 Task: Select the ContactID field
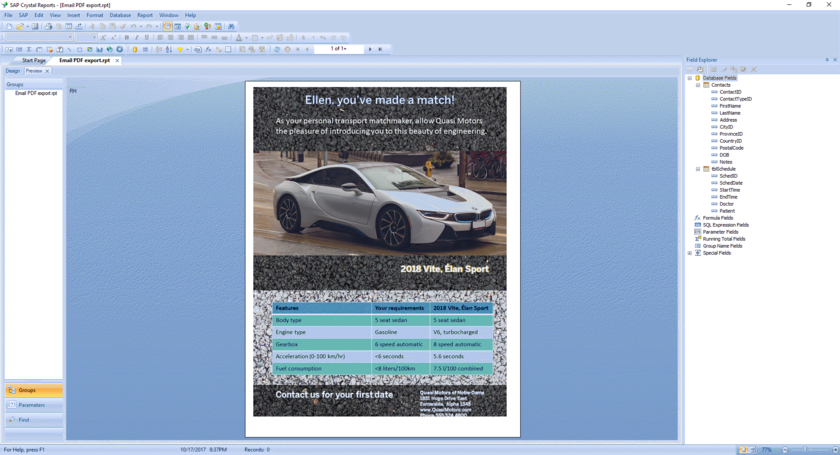730,92
